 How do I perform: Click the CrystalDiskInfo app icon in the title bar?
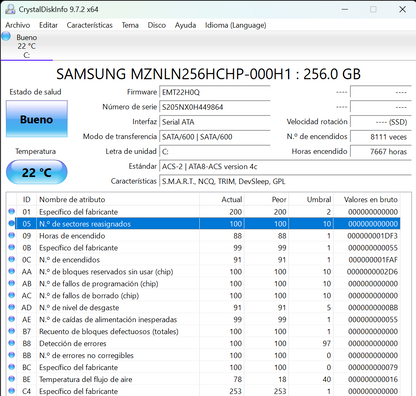pyautogui.click(x=10, y=9)
